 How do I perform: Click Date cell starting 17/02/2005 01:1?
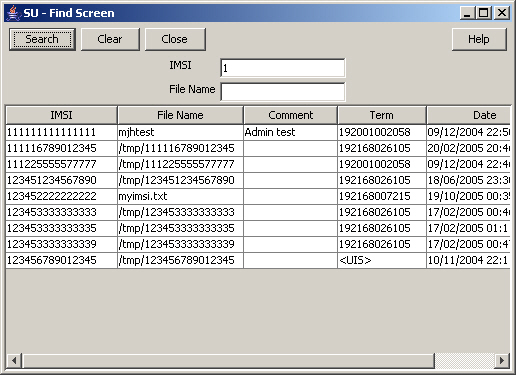click(x=468, y=228)
